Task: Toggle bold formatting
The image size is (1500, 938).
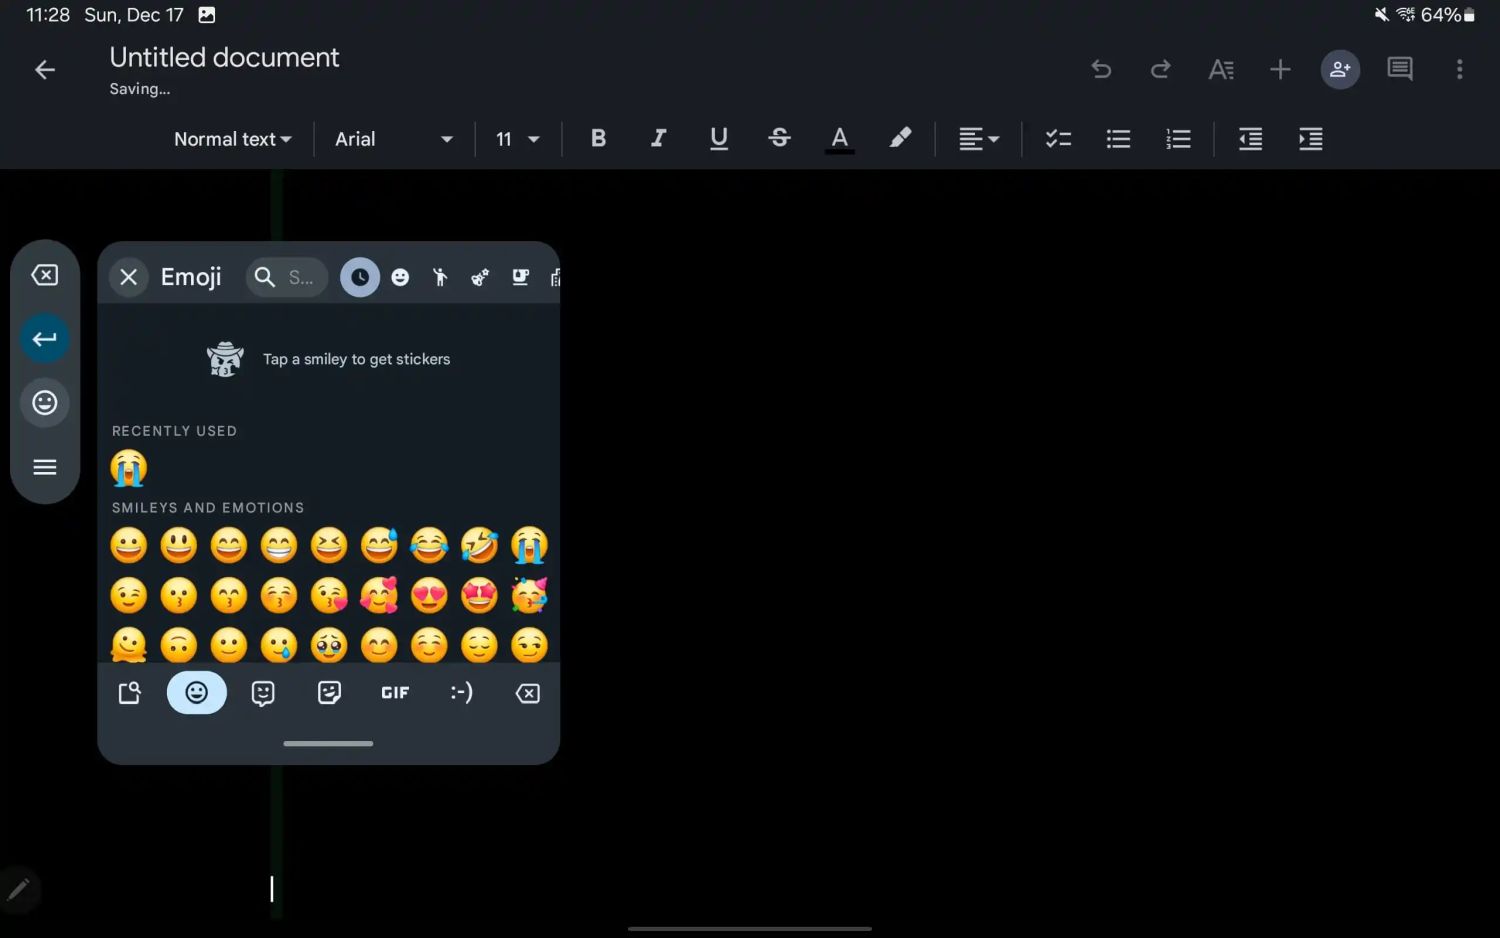Action: pyautogui.click(x=598, y=139)
